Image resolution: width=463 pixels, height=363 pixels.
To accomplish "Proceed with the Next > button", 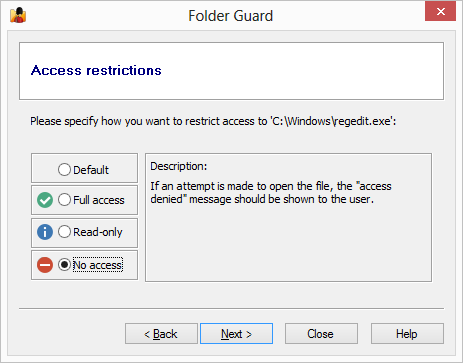I will (236, 334).
